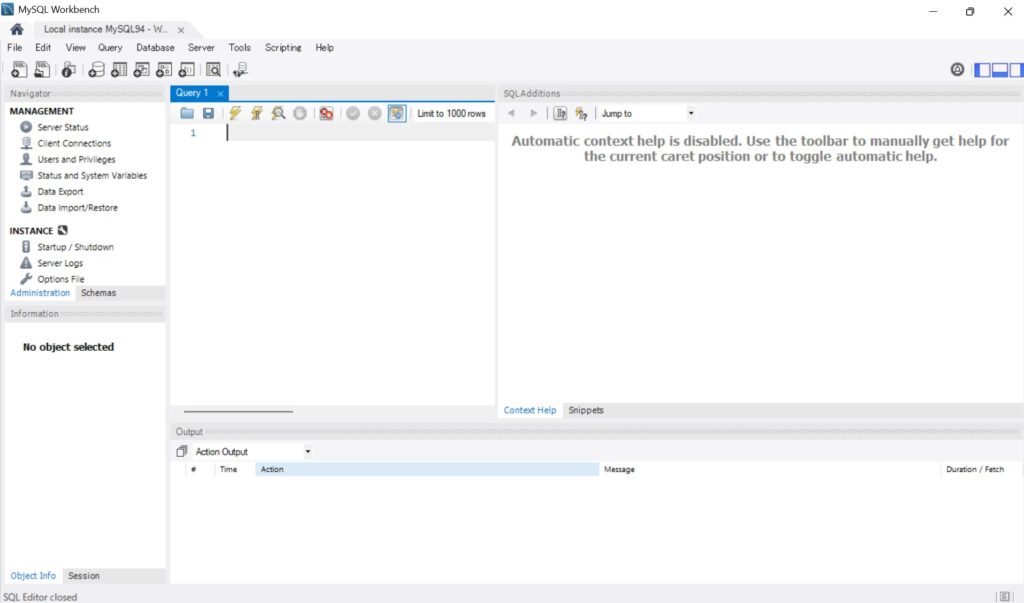Rollback the current transaction X icon
This screenshot has height=603, width=1024.
point(374,113)
